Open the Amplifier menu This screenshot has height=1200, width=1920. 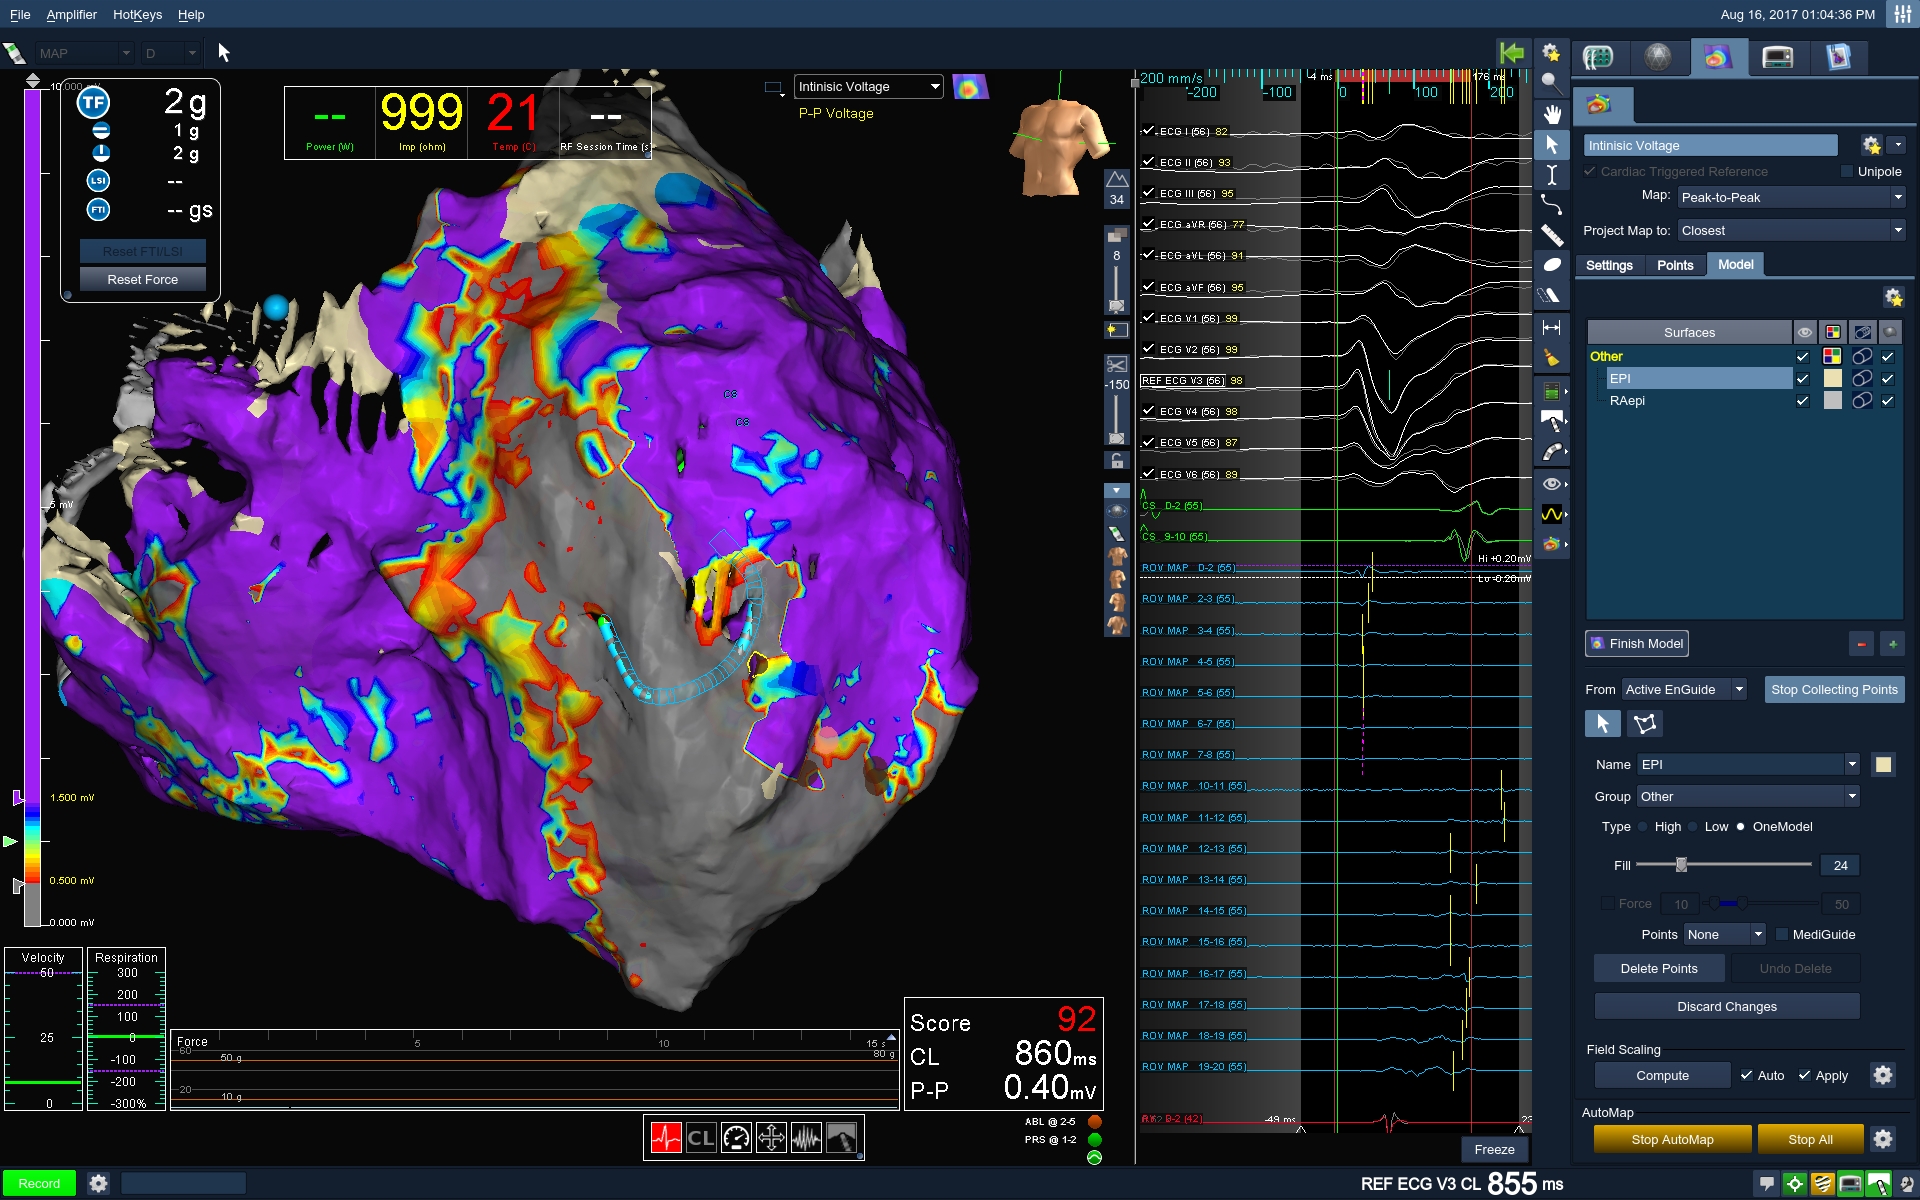(71, 15)
